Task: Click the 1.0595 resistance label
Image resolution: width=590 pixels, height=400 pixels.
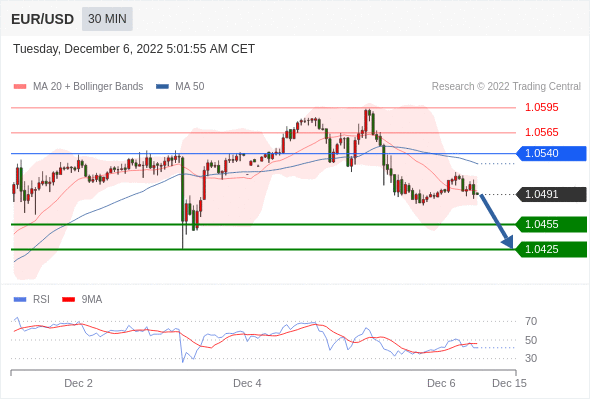Action: [x=542, y=108]
